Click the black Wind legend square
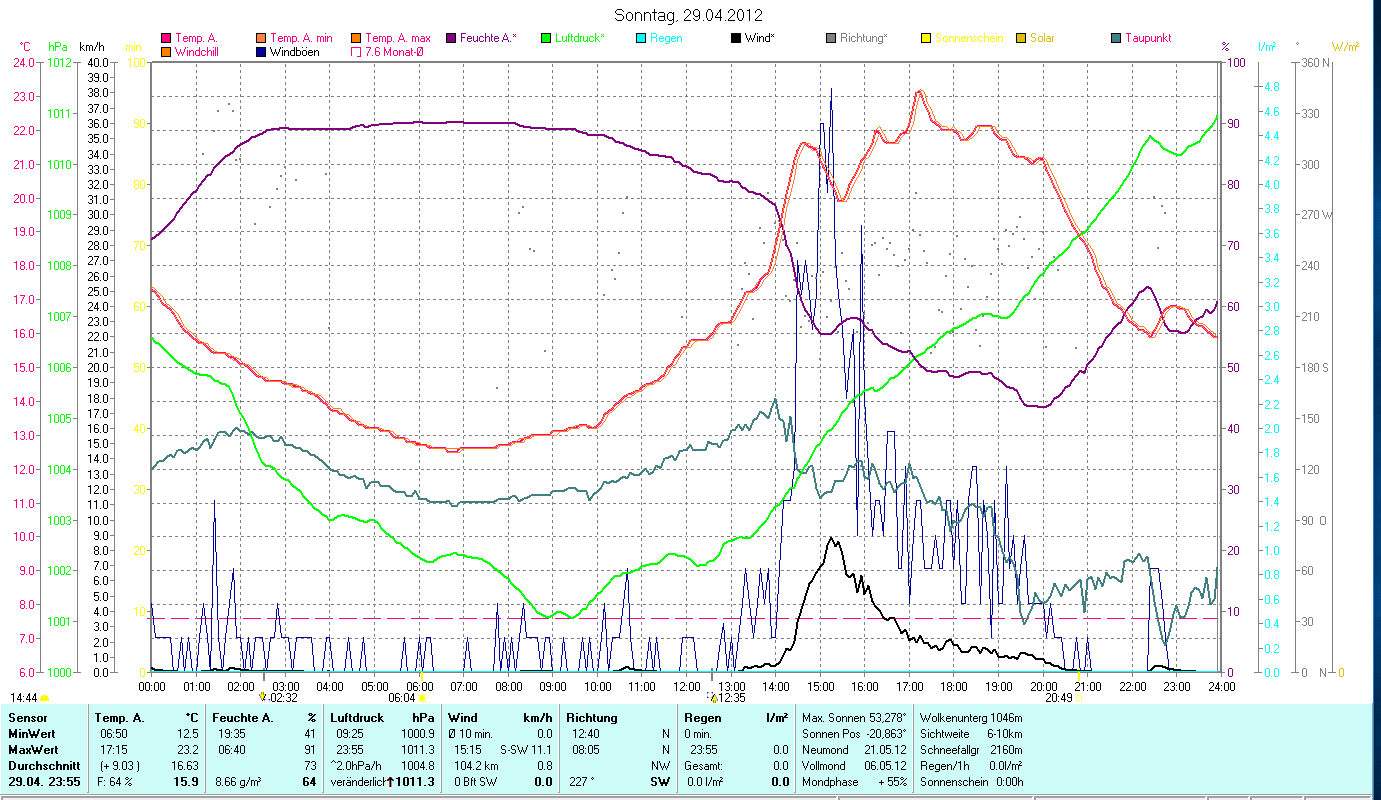1381x800 pixels. tap(736, 39)
